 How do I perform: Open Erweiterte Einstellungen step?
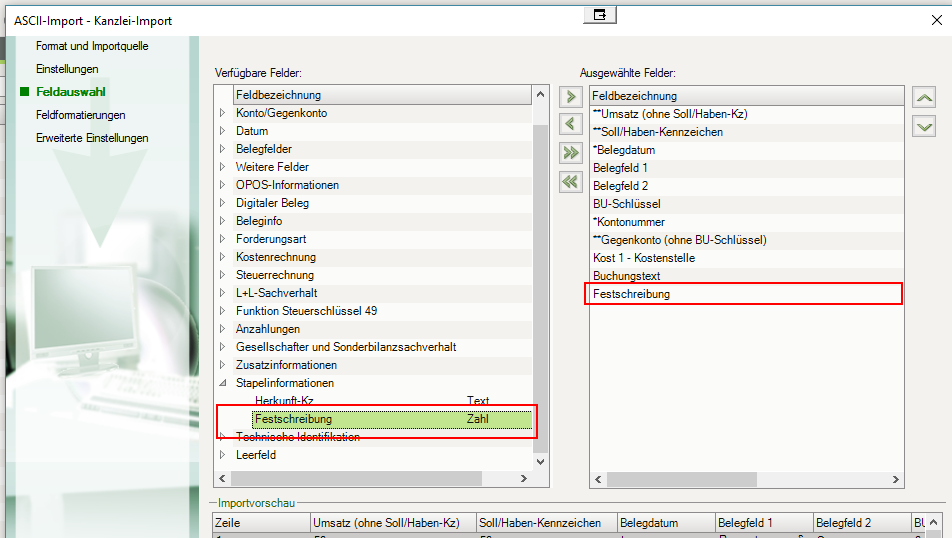pos(92,138)
